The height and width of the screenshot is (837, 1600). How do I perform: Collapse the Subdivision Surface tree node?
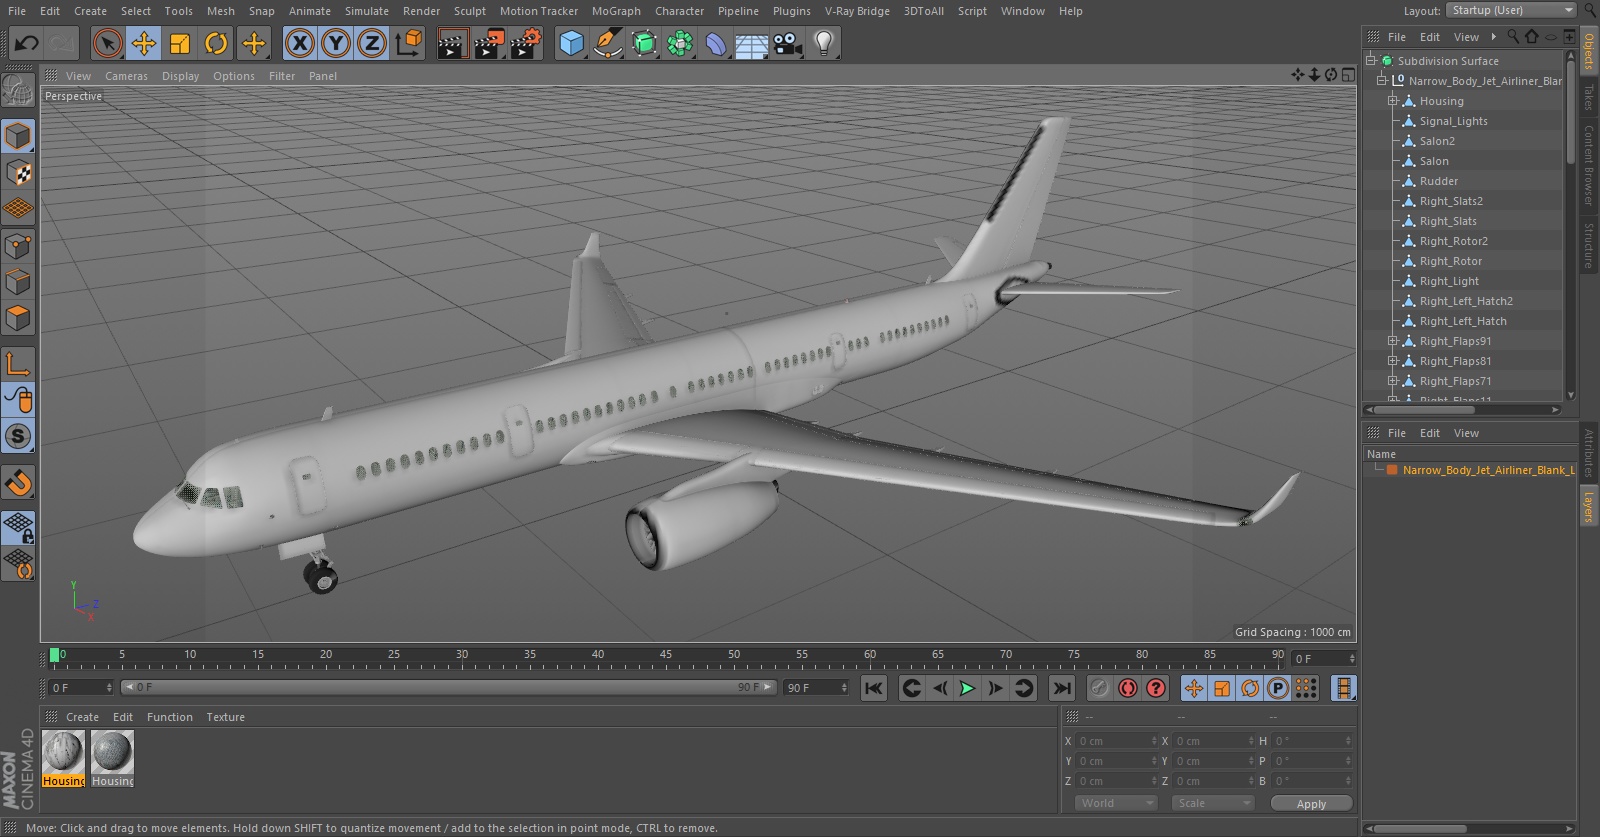pyautogui.click(x=1371, y=61)
